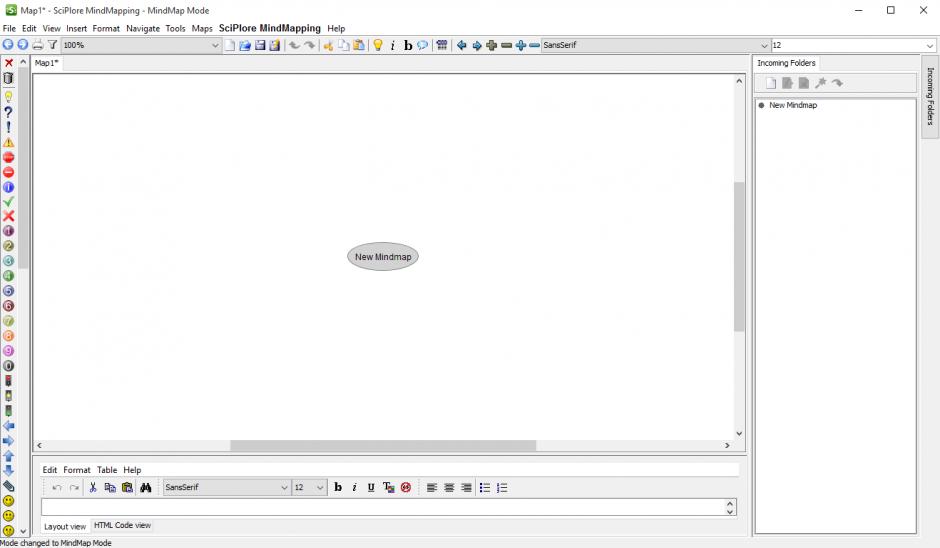Screen dimensions: 940x548
Task: Click the New map blank page icon
Action: click(230, 45)
